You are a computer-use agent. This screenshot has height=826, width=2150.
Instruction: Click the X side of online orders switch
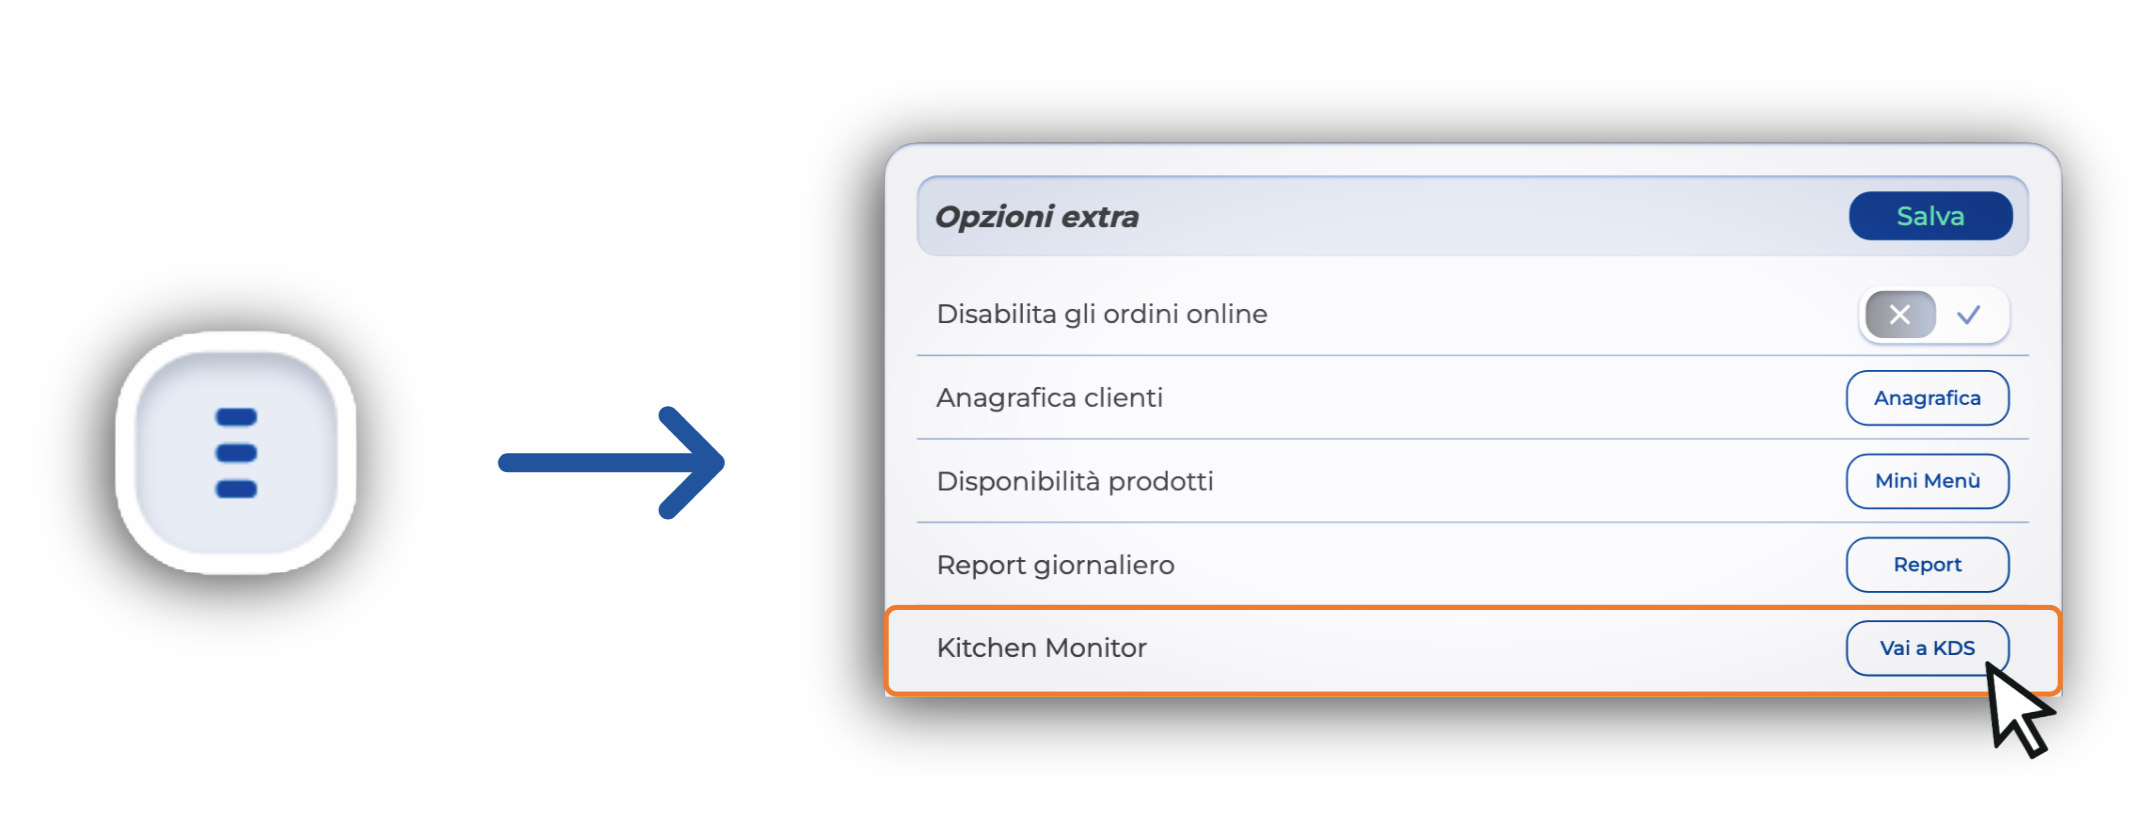[x=1899, y=315]
